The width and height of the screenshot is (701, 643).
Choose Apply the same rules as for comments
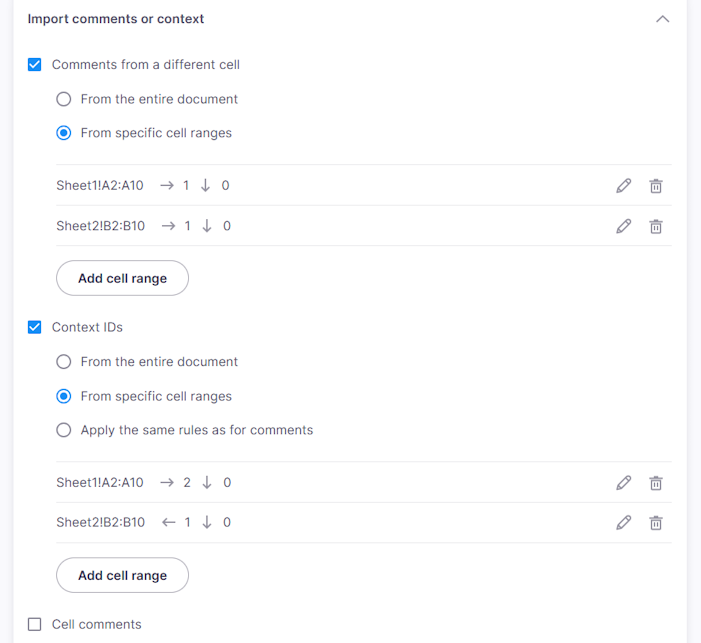63,430
